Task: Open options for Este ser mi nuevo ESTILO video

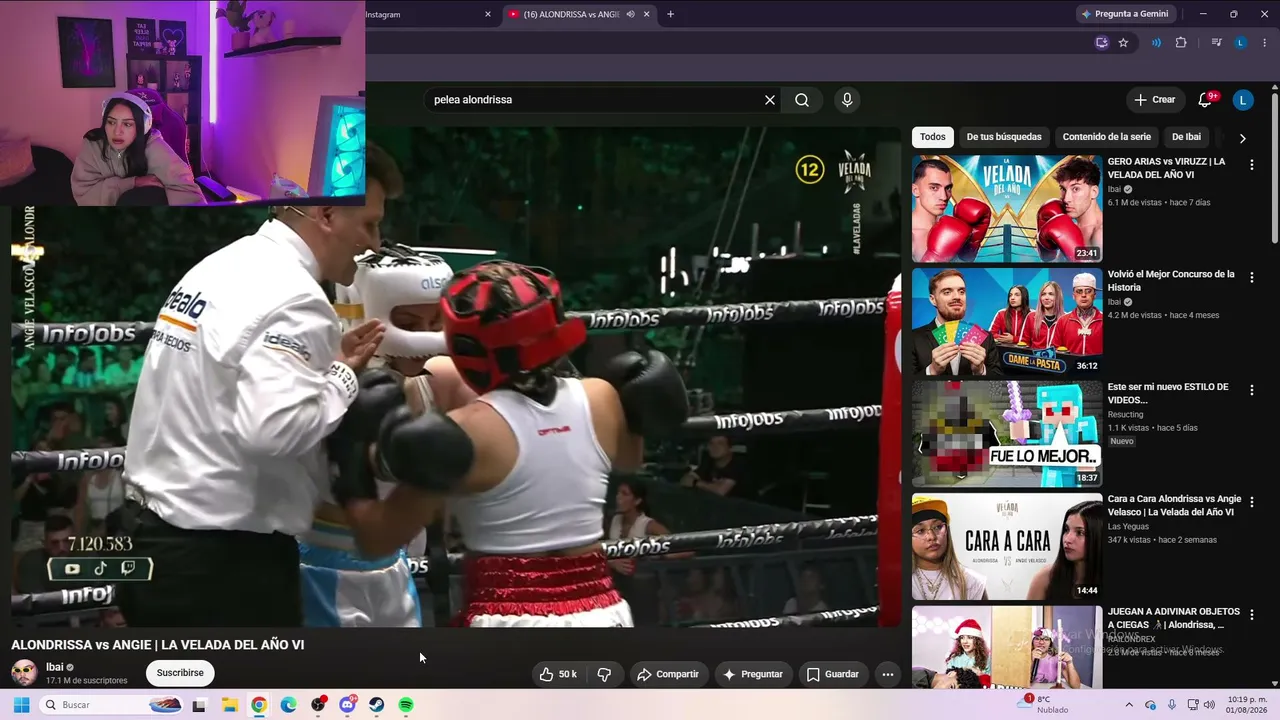Action: pyautogui.click(x=1251, y=391)
